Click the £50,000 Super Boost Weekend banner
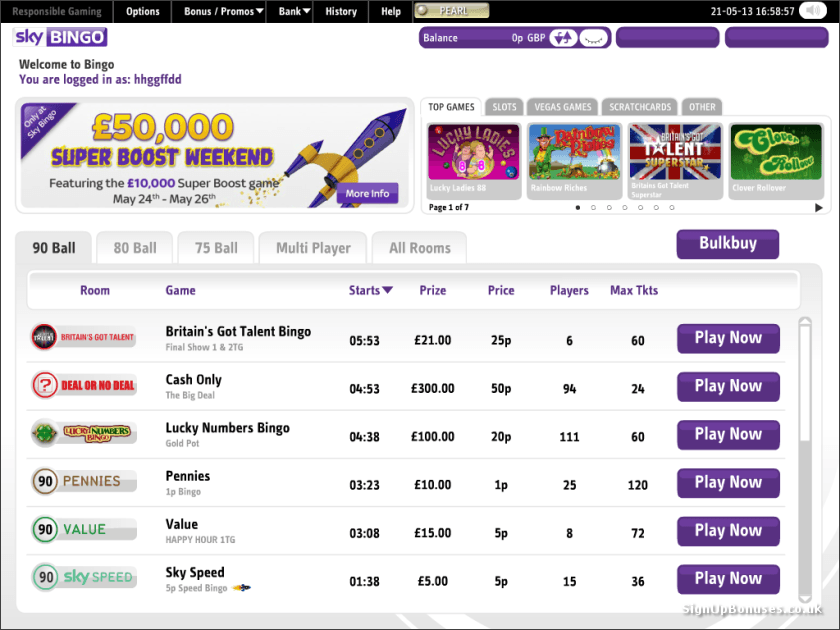Viewport: 840px width, 630px height. point(215,155)
